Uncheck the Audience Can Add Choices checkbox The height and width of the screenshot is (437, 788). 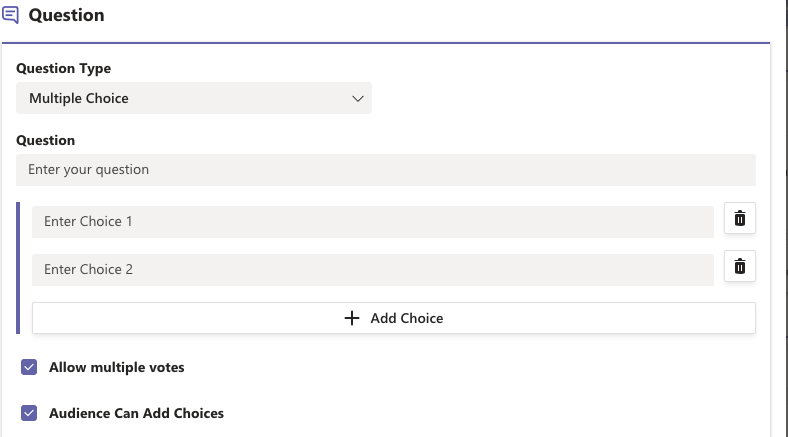coord(29,413)
